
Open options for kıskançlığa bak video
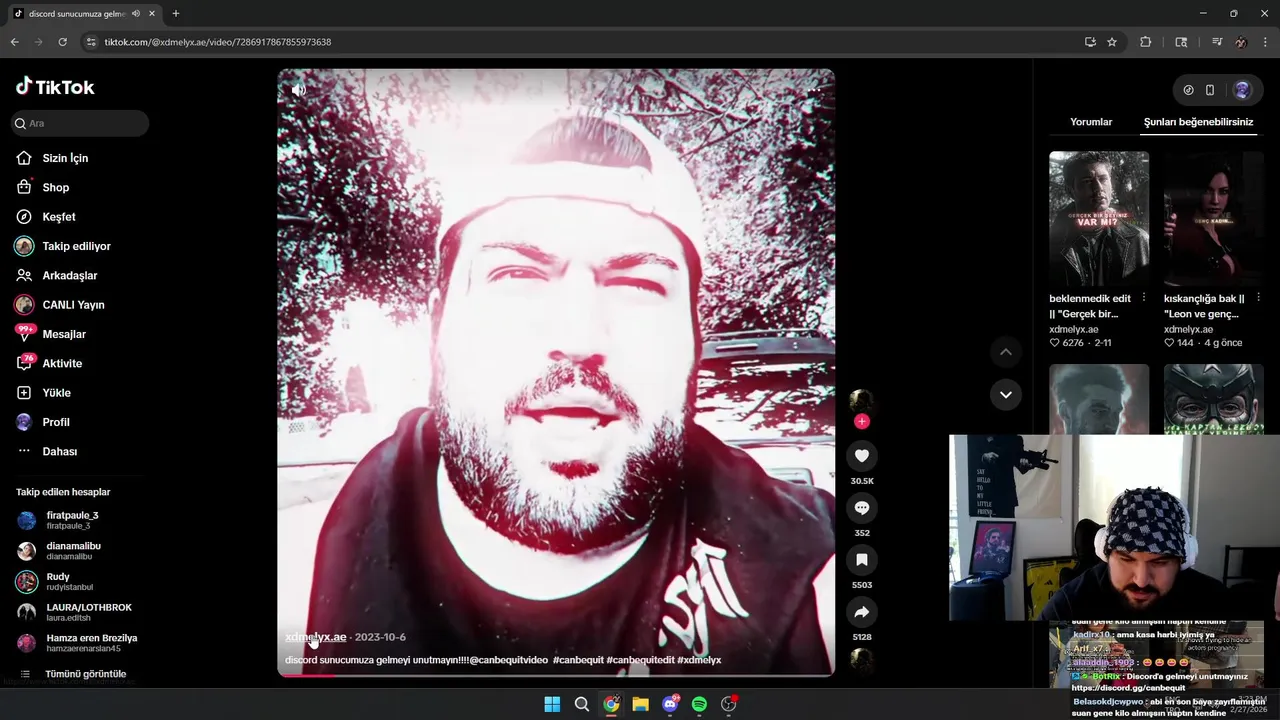[1258, 298]
